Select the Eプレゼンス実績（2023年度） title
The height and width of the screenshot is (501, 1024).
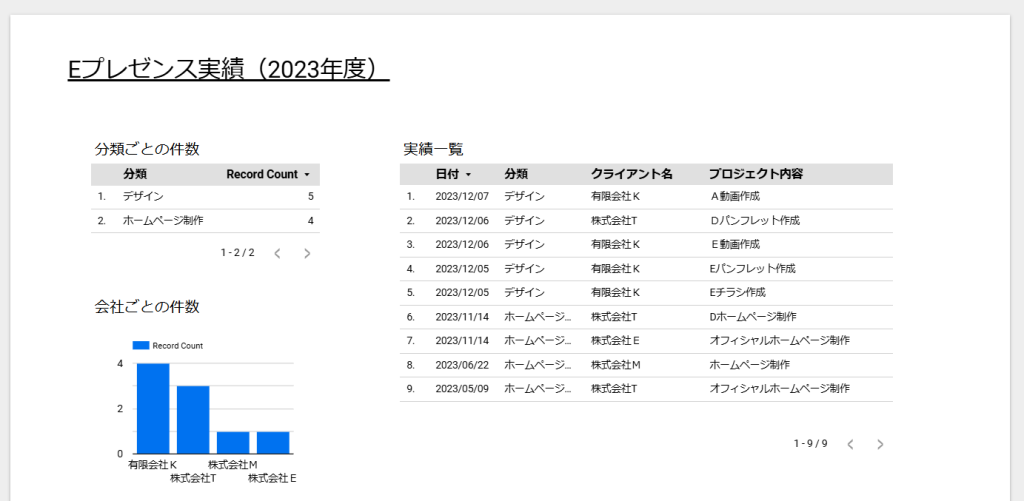click(x=229, y=71)
